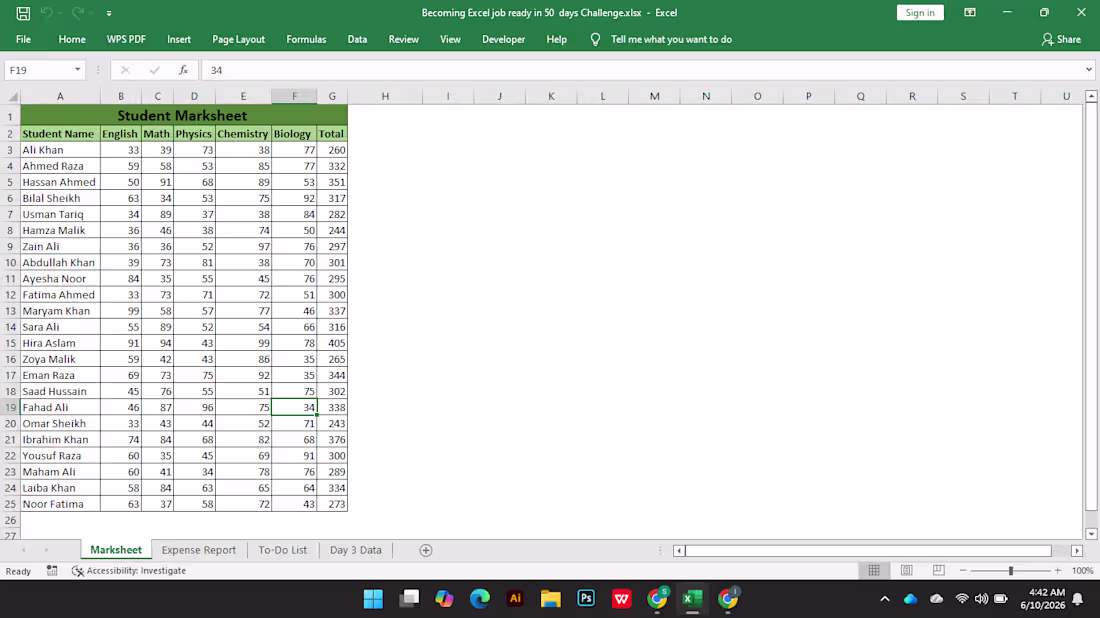
Task: Open Microsoft Edge from taskbar
Action: [x=480, y=598]
